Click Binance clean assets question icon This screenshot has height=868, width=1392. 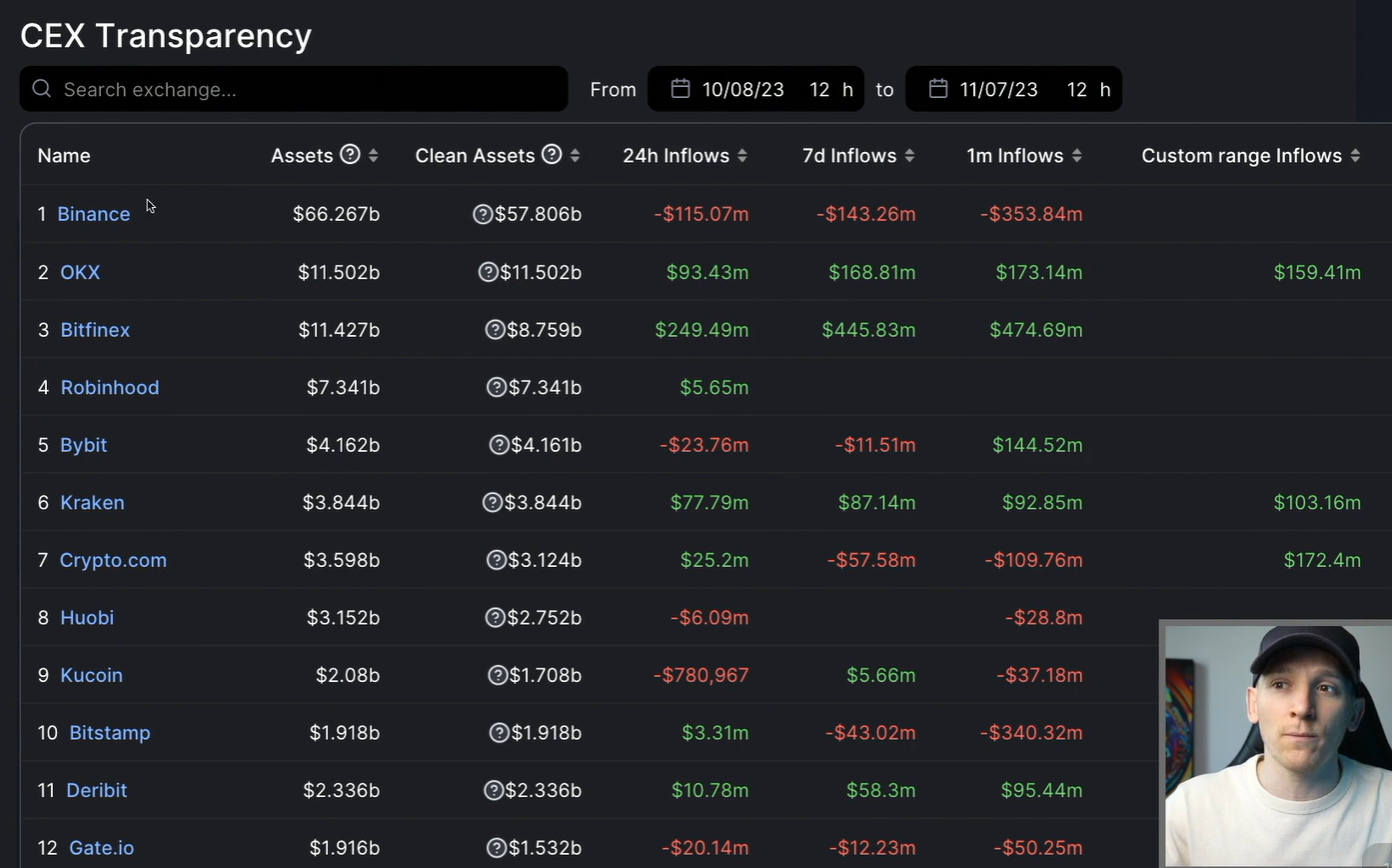coord(482,214)
